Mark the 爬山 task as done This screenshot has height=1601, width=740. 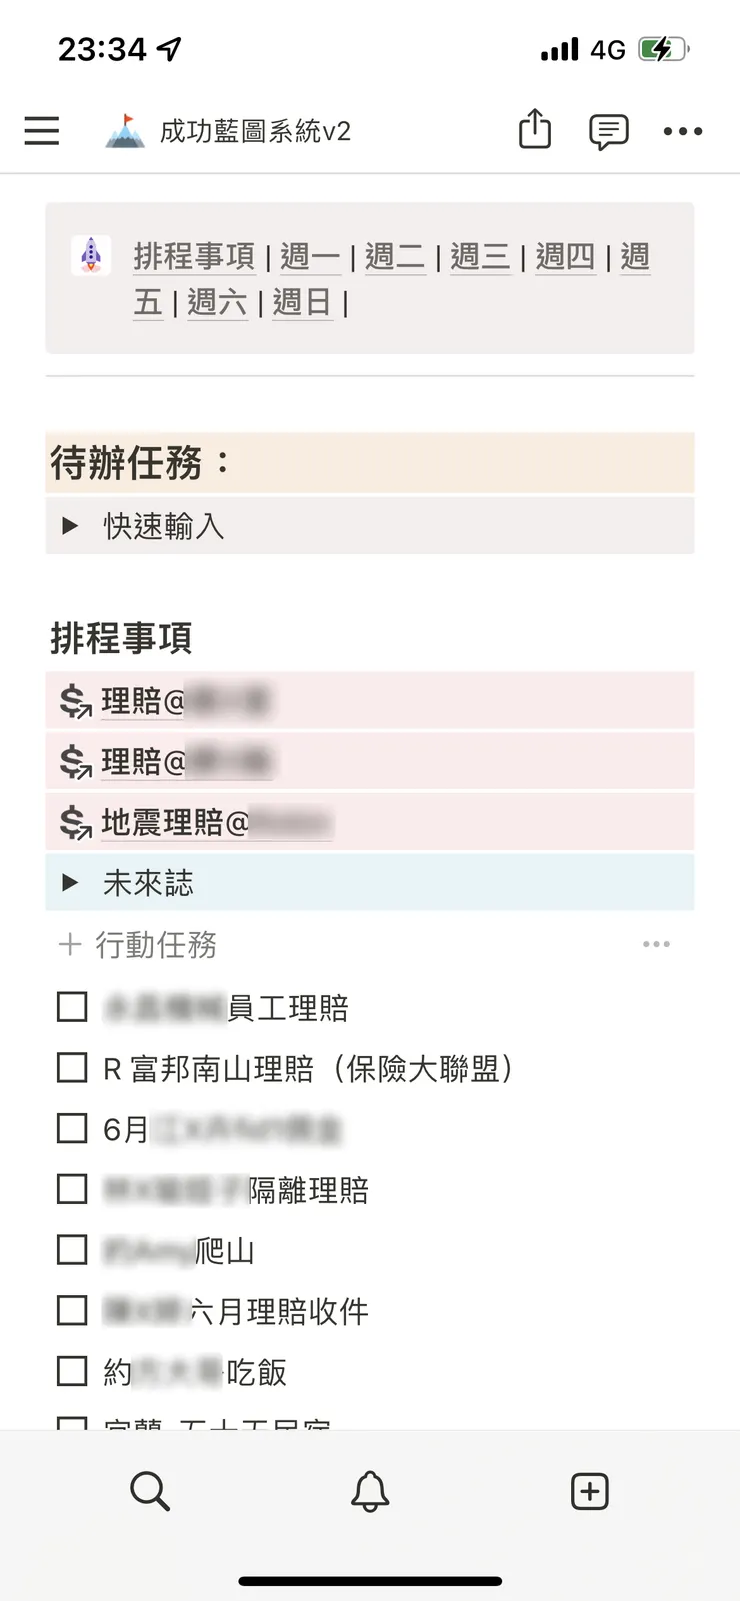[x=72, y=1250]
